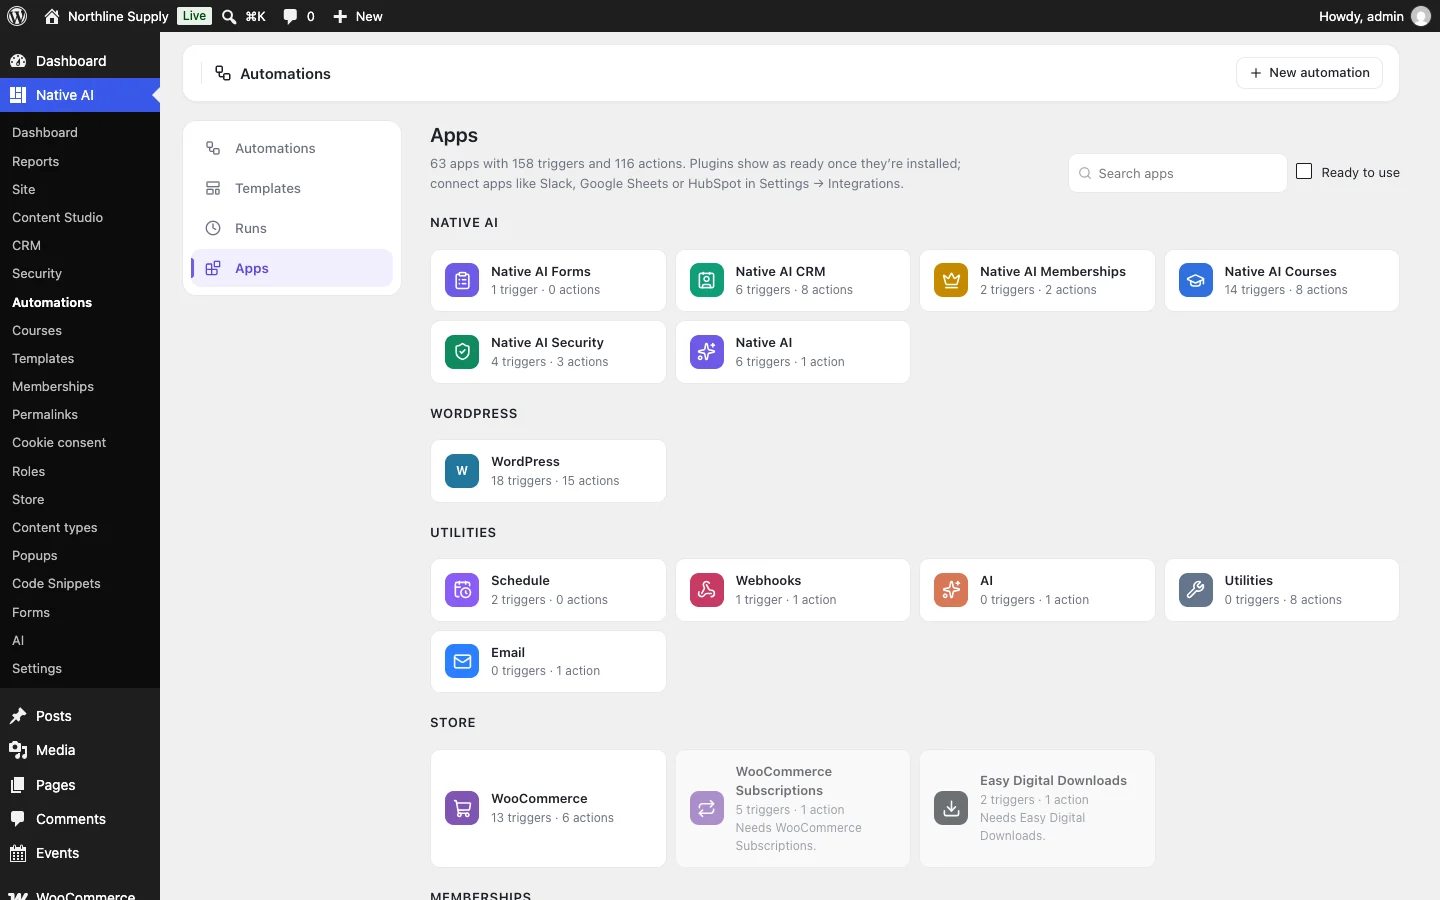Open Cookie consent in sidebar
Viewport: 1440px width, 900px height.
coord(59,442)
